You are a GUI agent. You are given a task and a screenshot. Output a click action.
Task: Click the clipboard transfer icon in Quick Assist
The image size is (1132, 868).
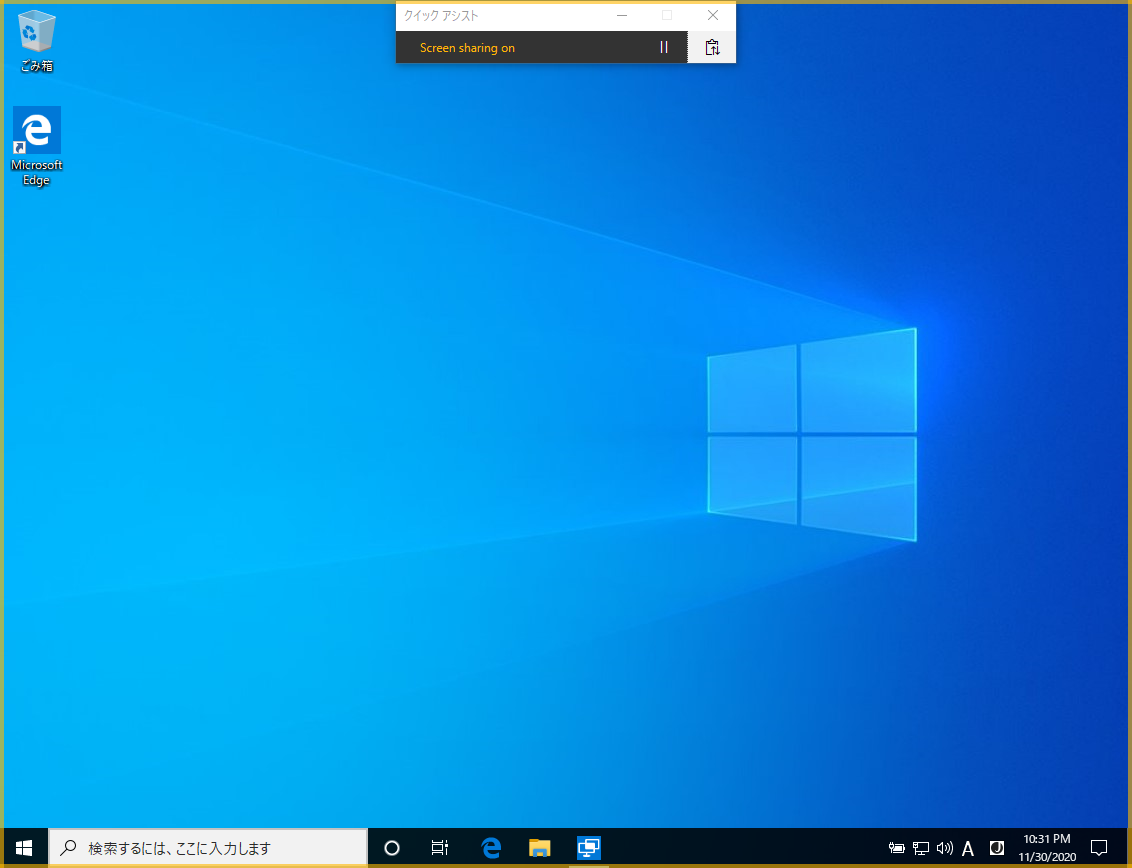click(x=712, y=47)
